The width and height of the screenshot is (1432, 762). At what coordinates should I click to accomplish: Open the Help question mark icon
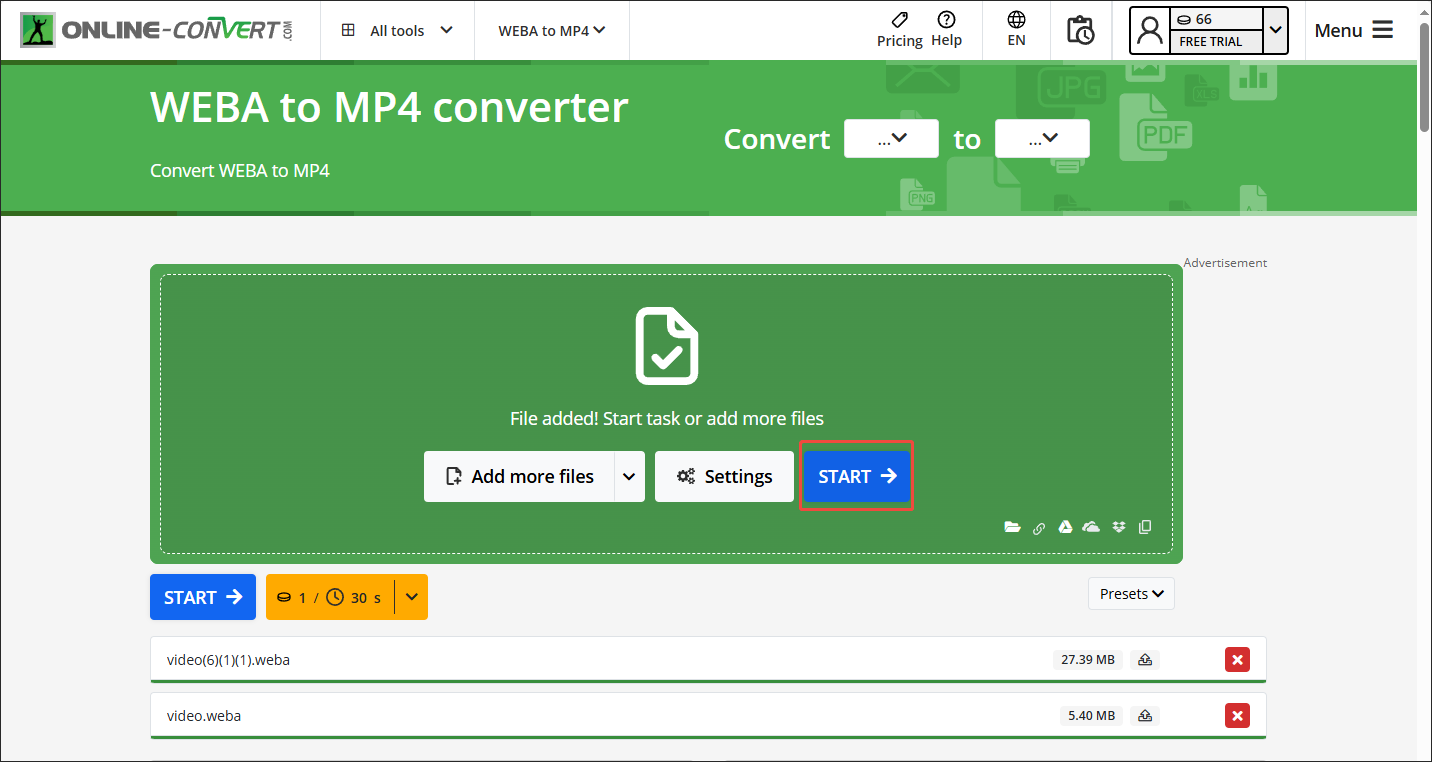point(946,20)
